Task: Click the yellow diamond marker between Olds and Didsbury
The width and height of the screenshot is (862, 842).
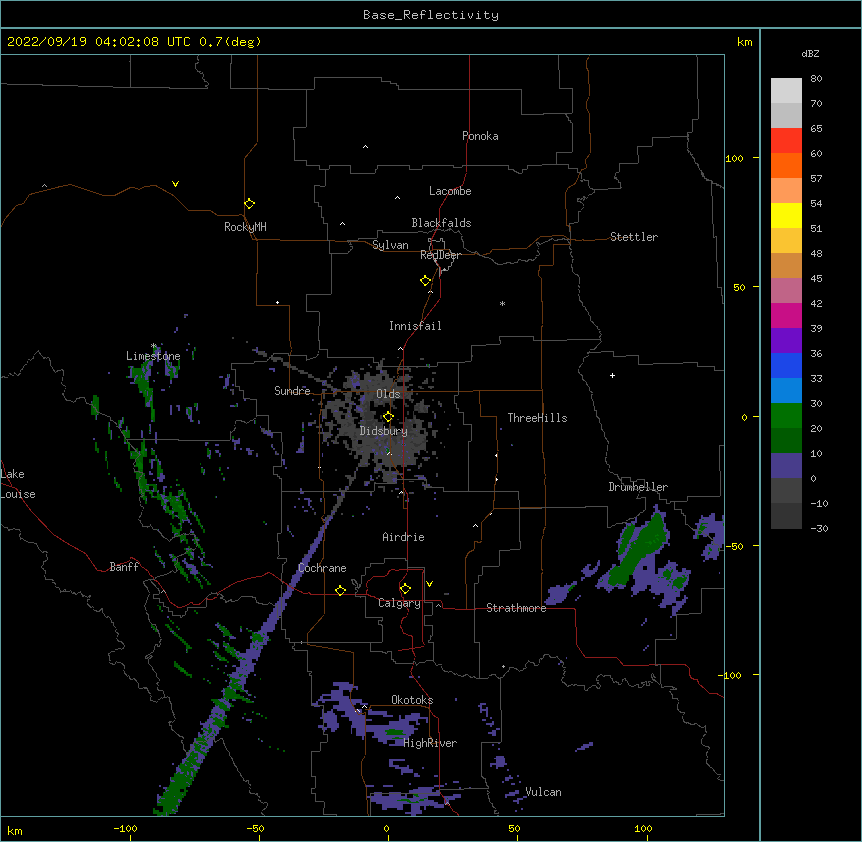Action: 388,416
